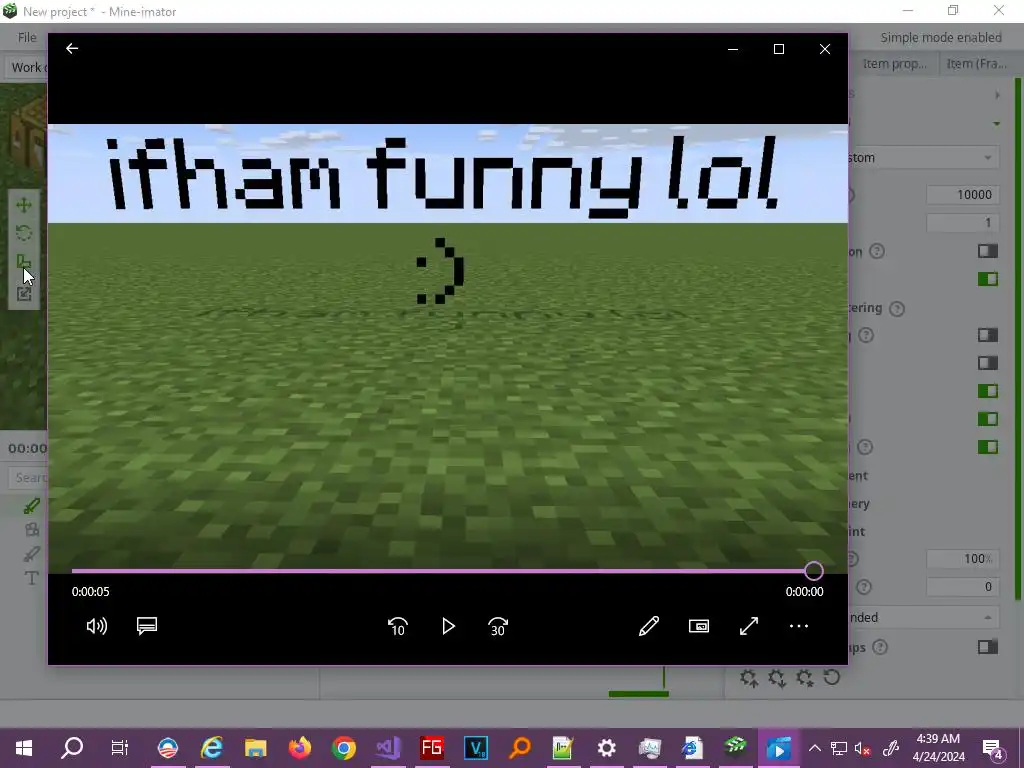
Task: Open Task View on taskbar
Action: tap(120, 748)
